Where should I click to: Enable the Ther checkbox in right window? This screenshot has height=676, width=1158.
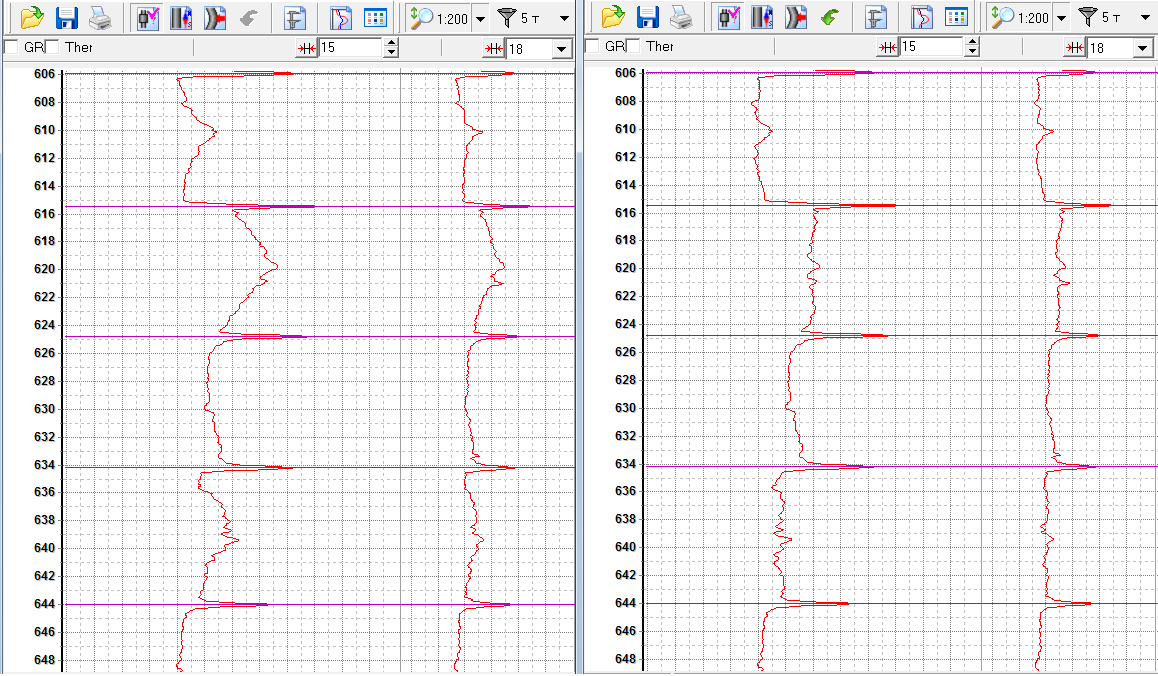click(633, 47)
